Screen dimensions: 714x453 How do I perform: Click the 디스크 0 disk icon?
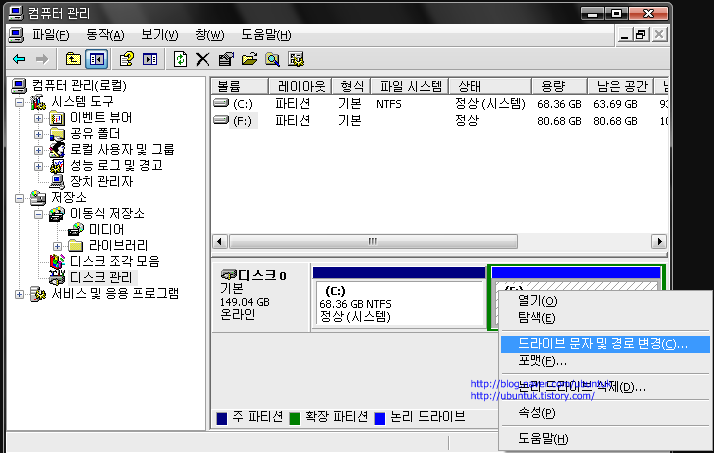point(229,275)
